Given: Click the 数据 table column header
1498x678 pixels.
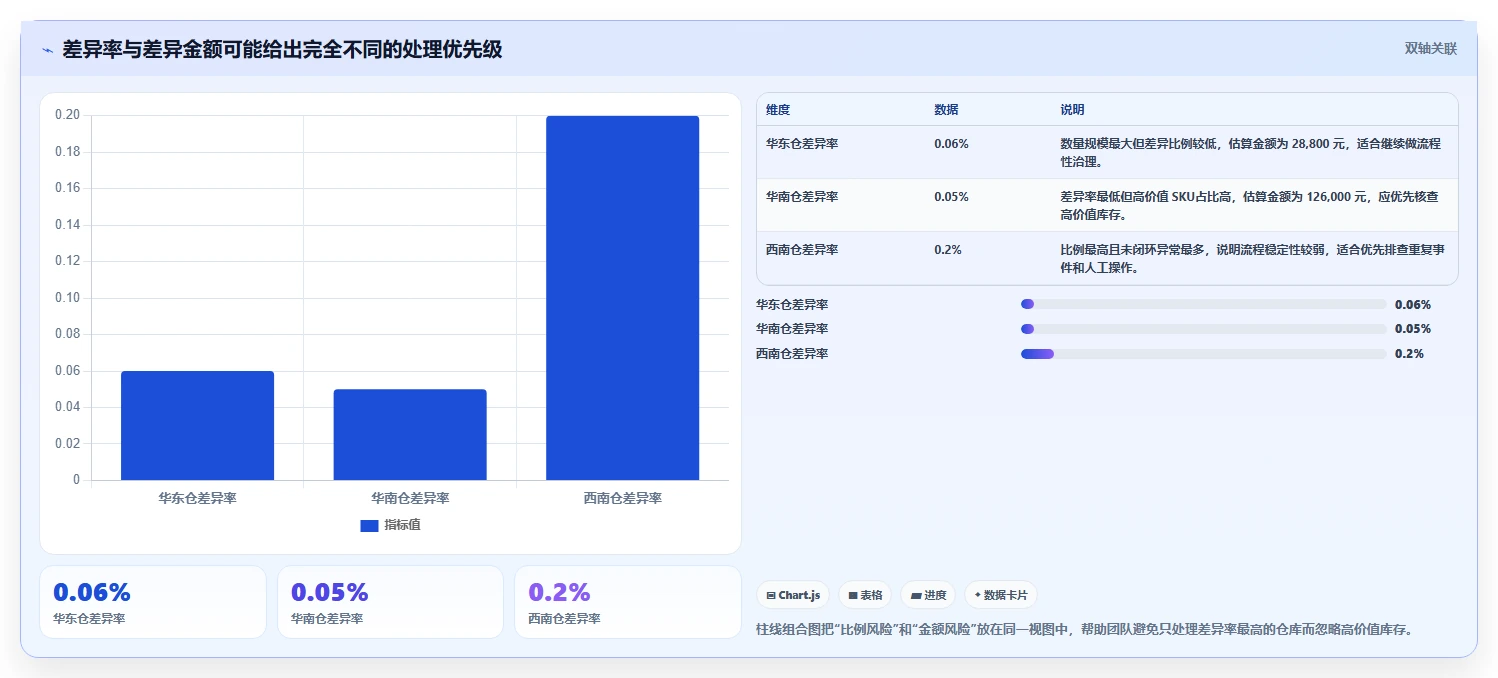Looking at the screenshot, I should coord(946,110).
